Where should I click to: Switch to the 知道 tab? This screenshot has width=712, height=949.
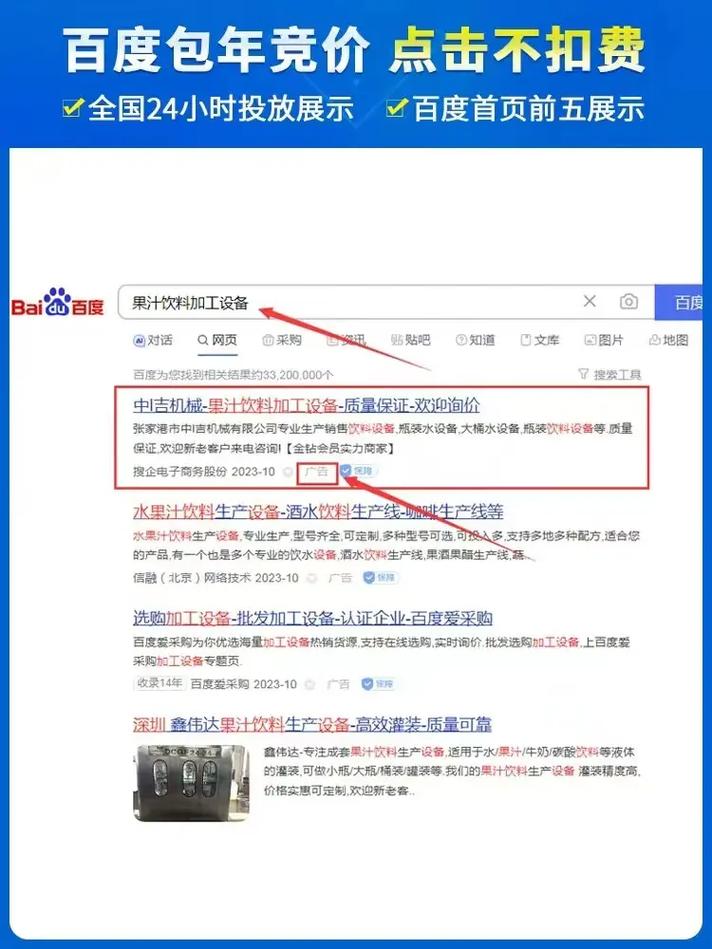475,340
